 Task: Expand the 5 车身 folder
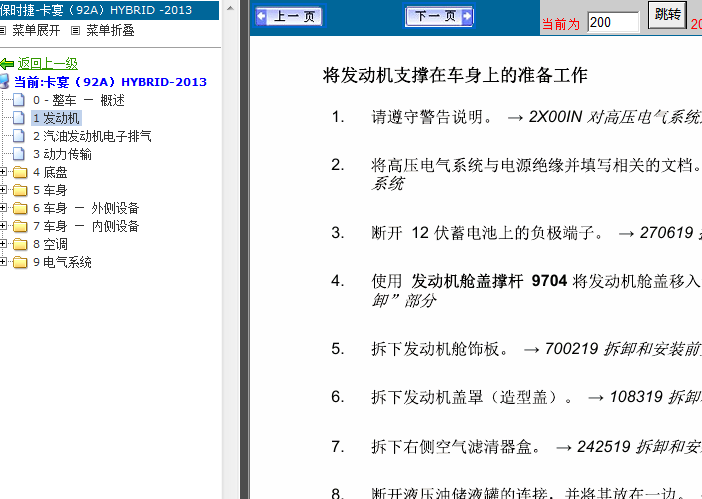coord(3,190)
